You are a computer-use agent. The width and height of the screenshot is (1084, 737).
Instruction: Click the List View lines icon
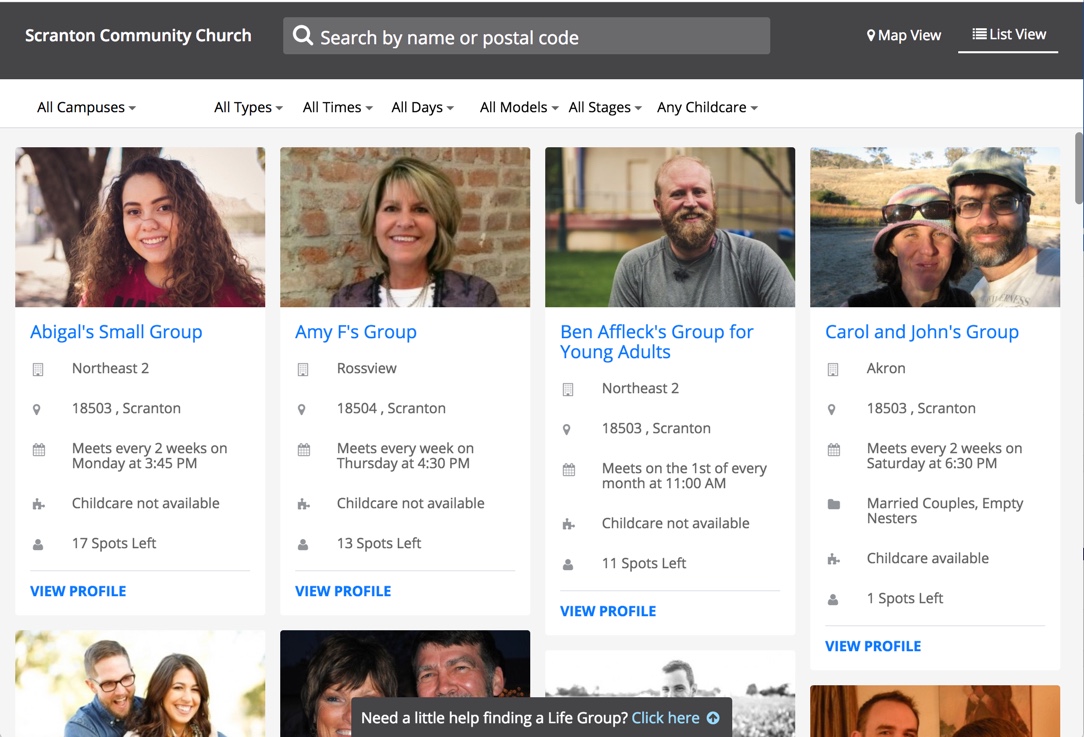point(979,34)
